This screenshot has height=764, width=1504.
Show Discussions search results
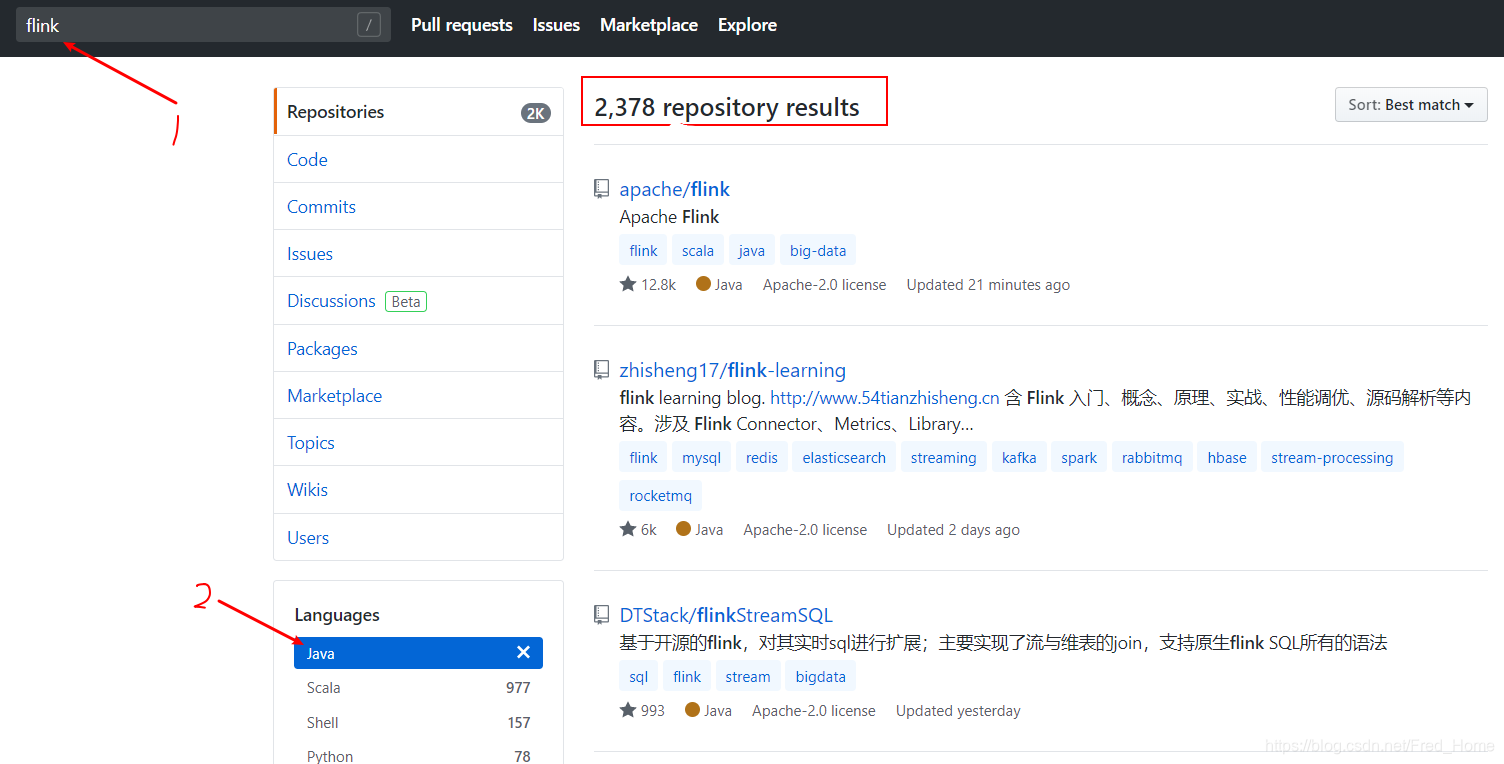(418, 300)
